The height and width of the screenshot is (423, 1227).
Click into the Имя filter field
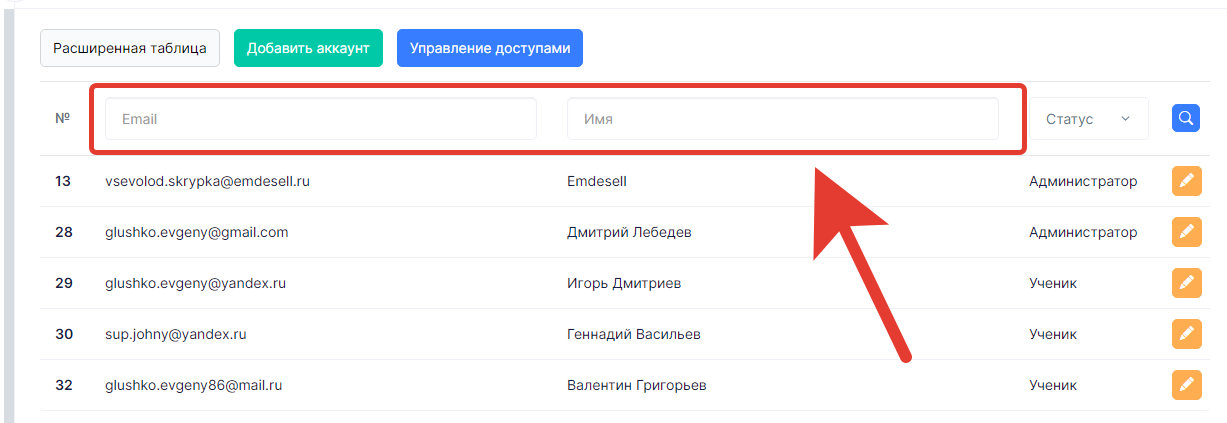pyautogui.click(x=782, y=119)
